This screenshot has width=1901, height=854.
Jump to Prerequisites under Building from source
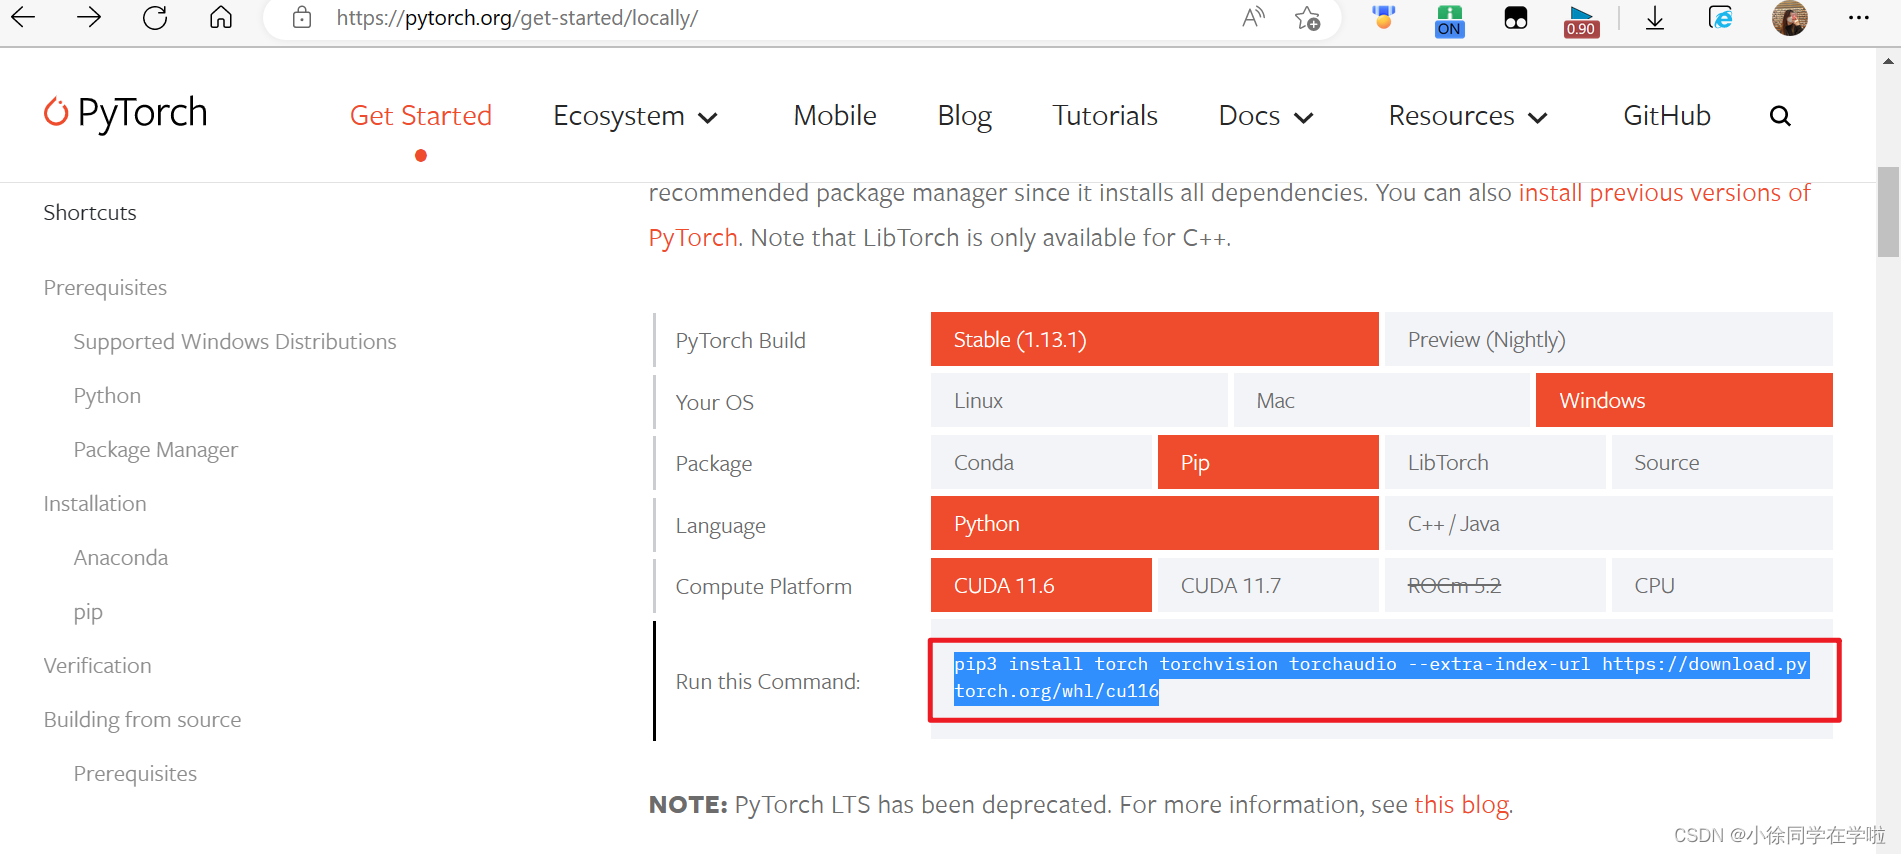(x=135, y=774)
